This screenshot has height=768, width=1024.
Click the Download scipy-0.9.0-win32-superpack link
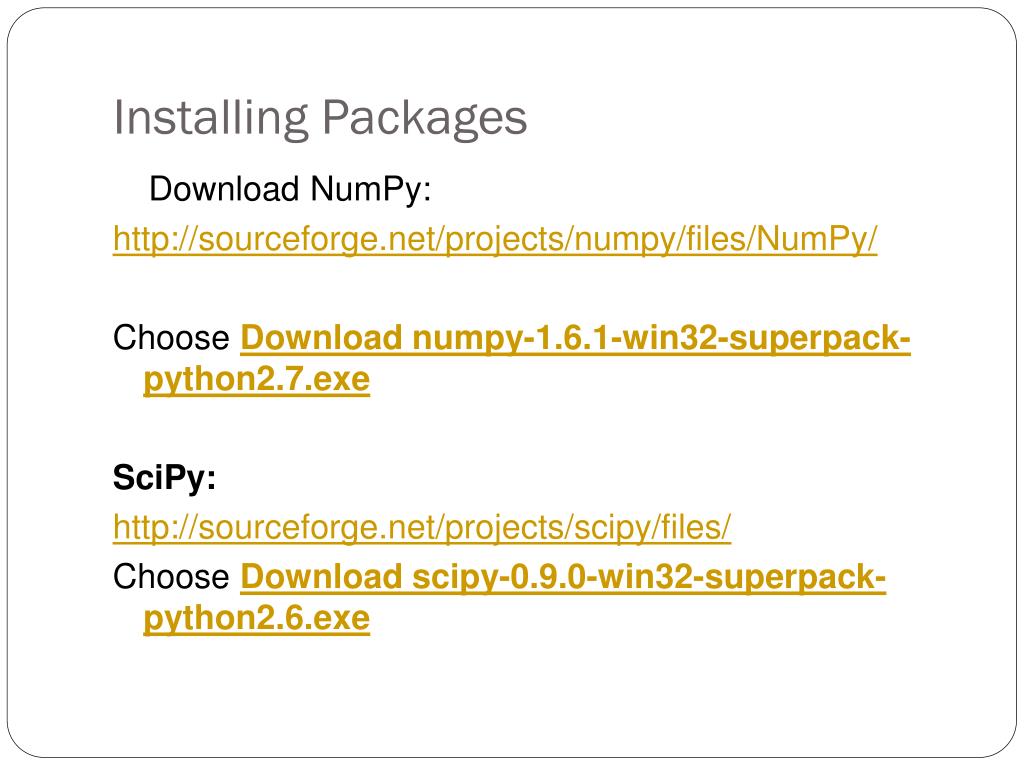tap(563, 577)
